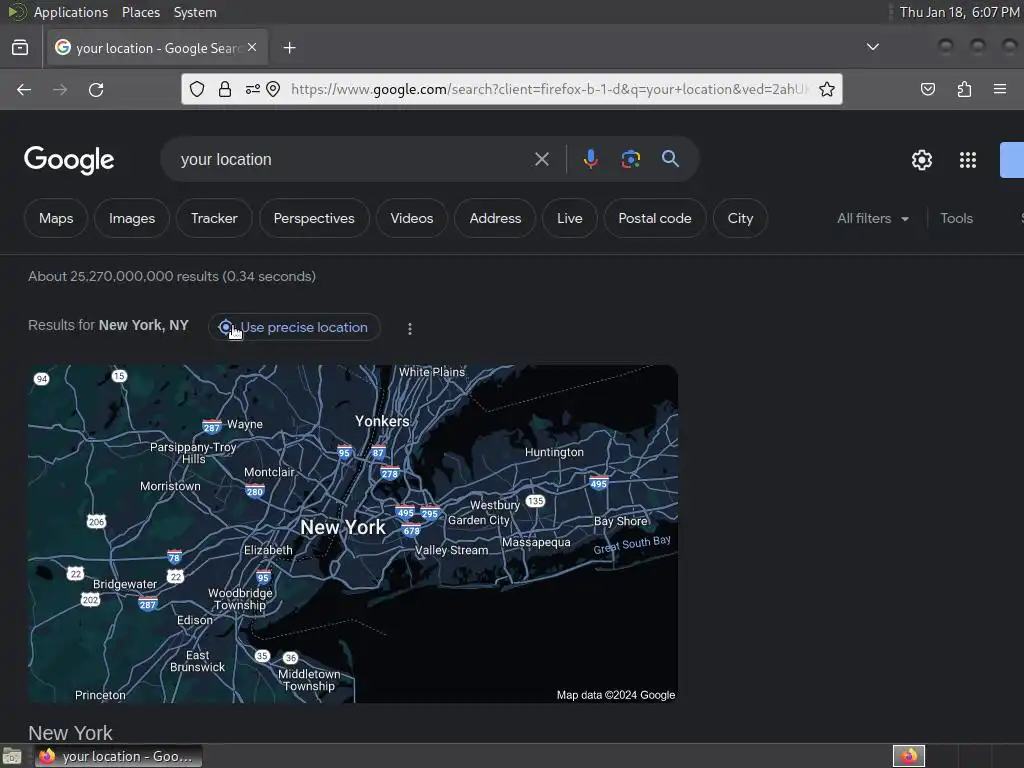Open Places menu in top panel
This screenshot has width=1024, height=768.
point(140,12)
